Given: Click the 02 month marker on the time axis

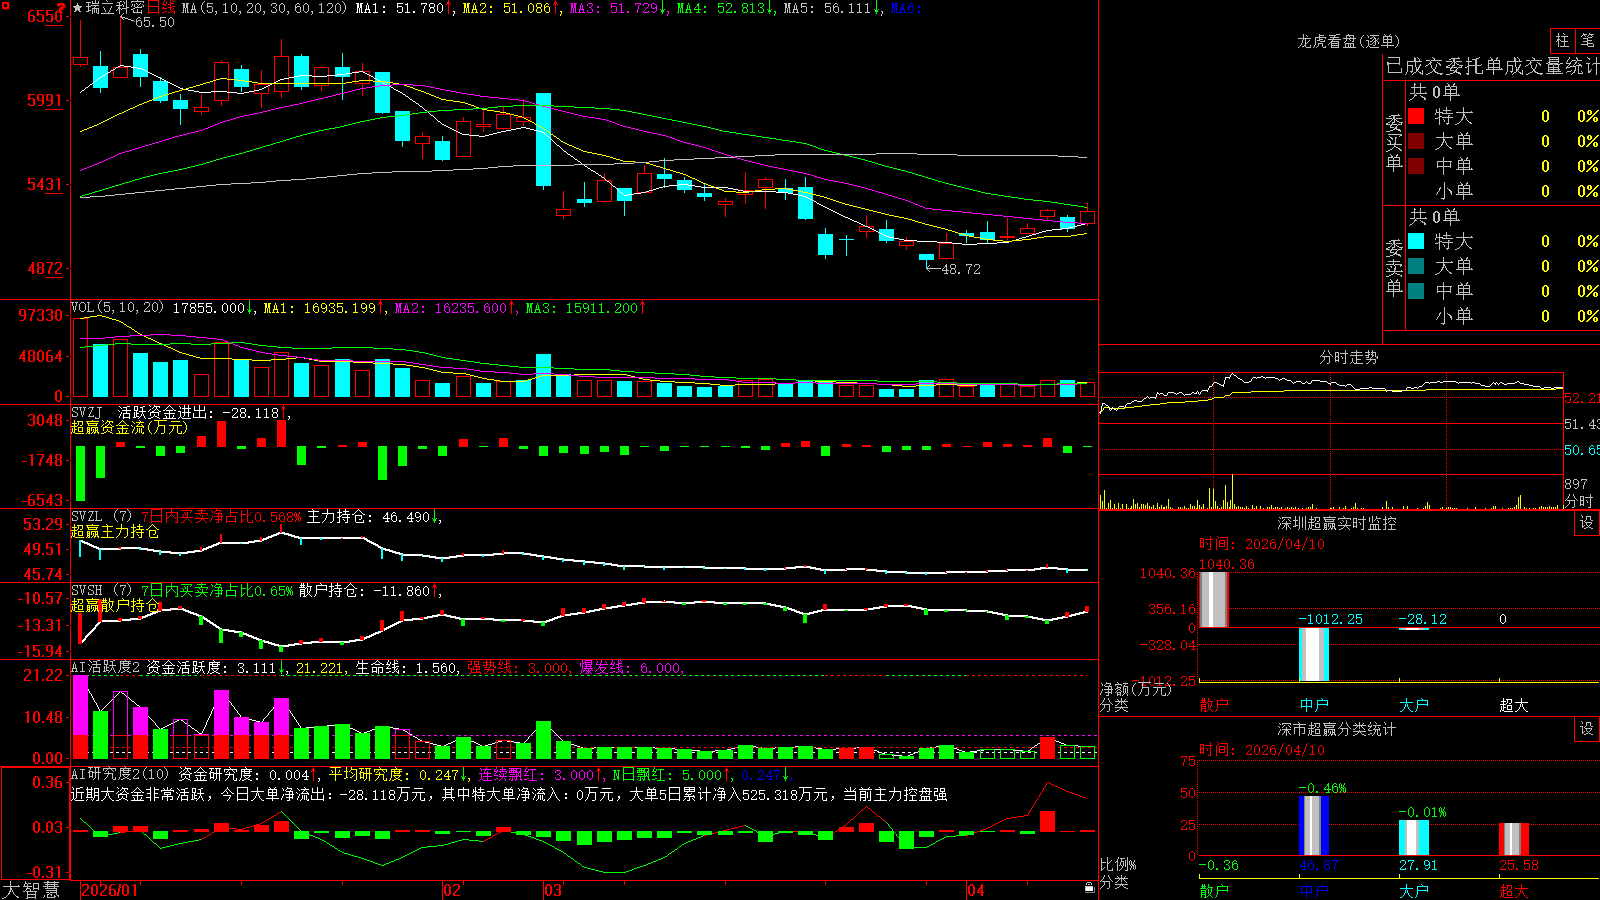Looking at the screenshot, I should (x=452, y=890).
